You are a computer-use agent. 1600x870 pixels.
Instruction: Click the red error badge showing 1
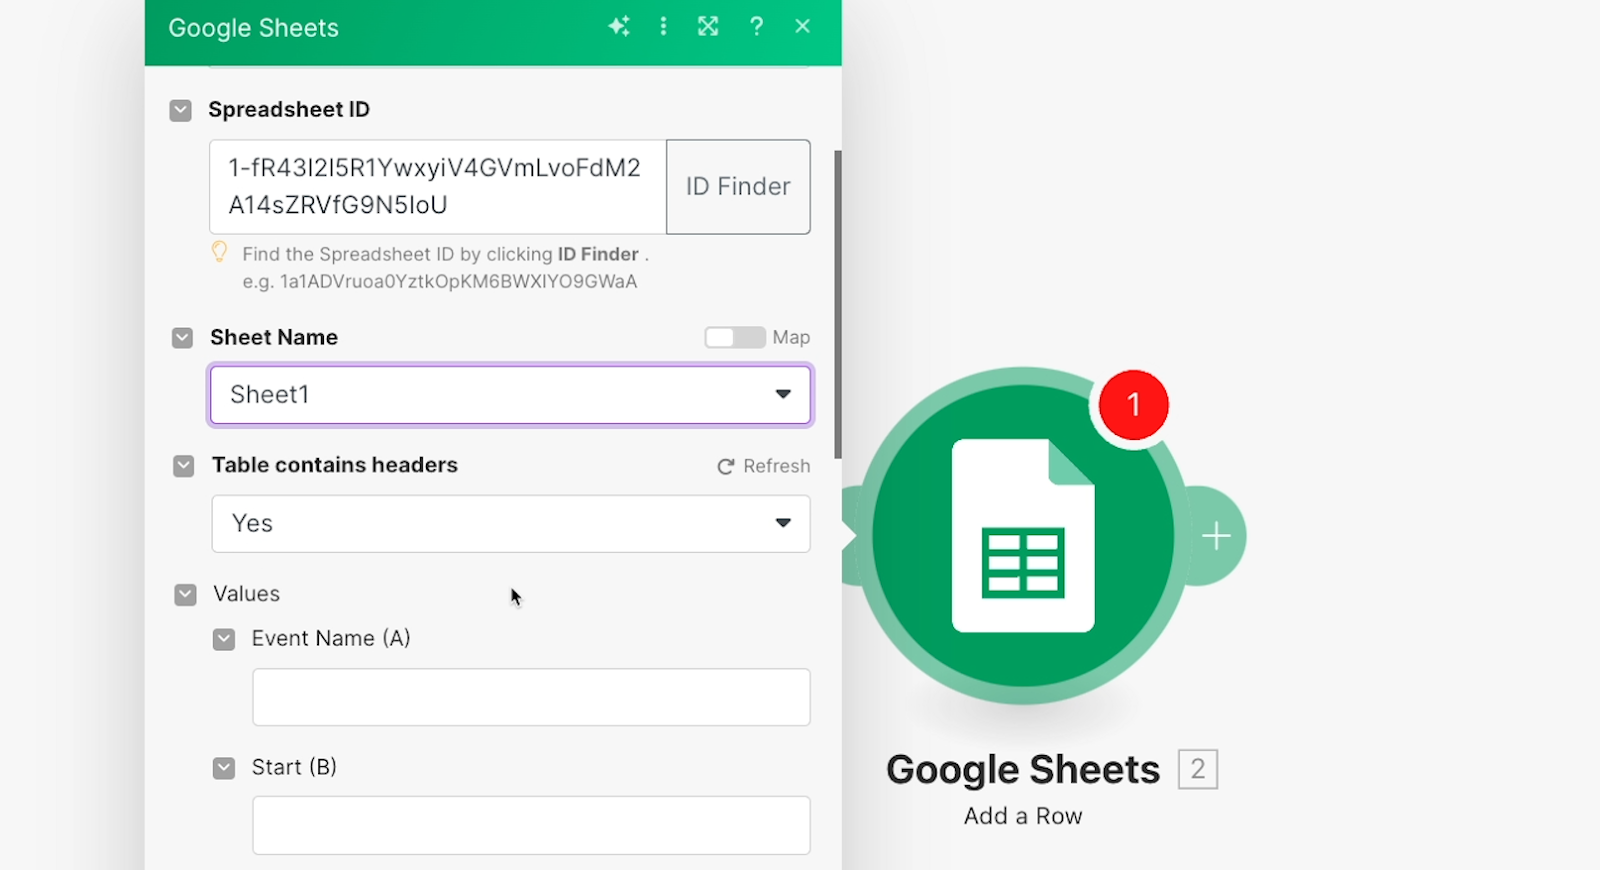1133,405
